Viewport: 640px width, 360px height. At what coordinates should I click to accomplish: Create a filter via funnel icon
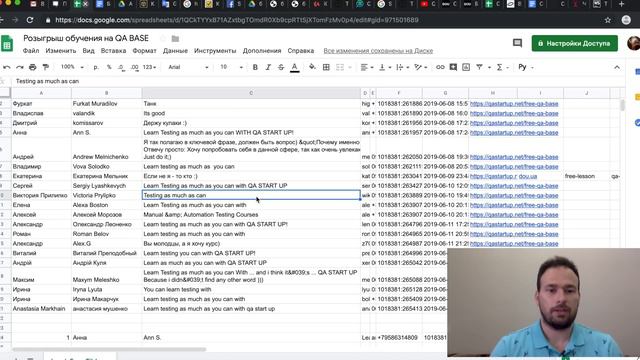pyautogui.click(x=480, y=67)
